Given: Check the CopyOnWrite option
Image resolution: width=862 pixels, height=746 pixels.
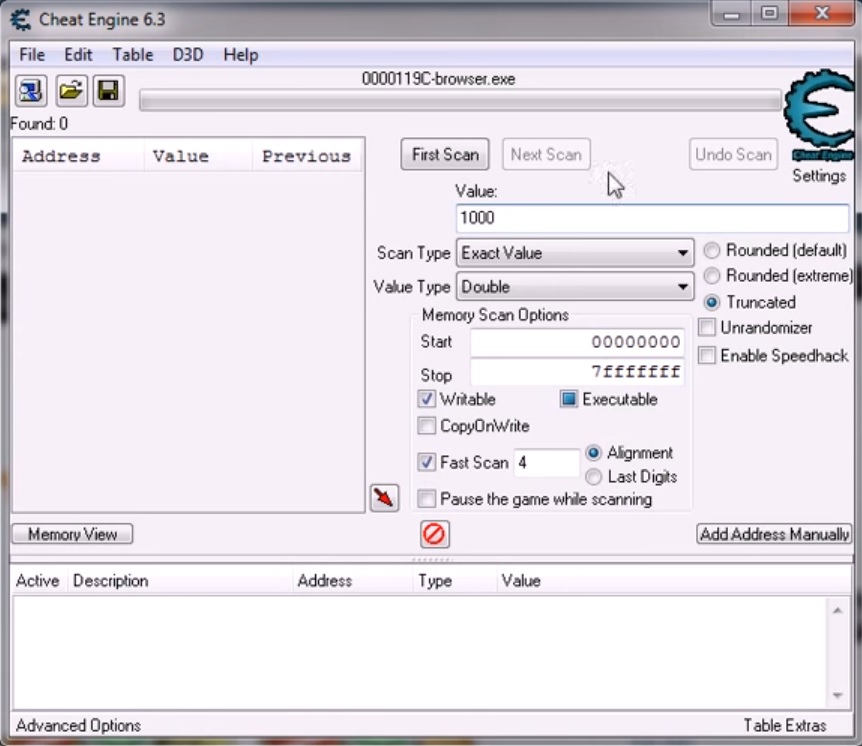Looking at the screenshot, I should click(x=427, y=426).
